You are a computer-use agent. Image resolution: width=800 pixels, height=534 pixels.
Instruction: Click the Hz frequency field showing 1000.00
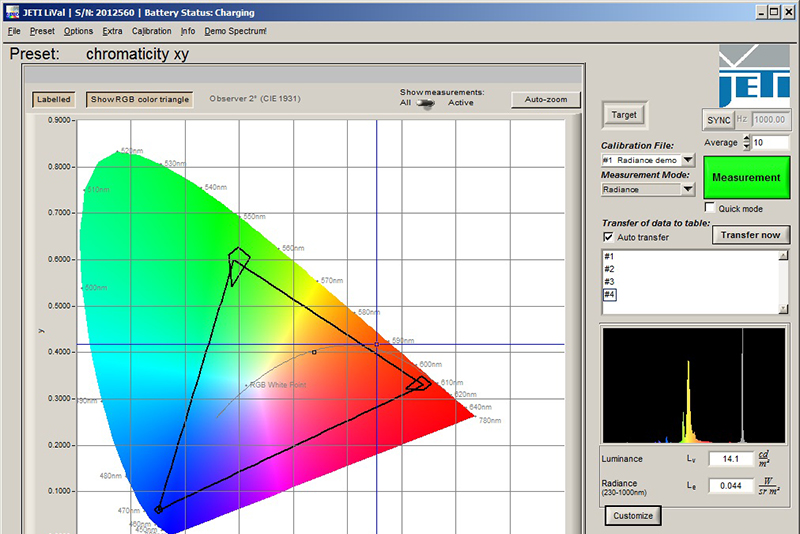(x=770, y=120)
